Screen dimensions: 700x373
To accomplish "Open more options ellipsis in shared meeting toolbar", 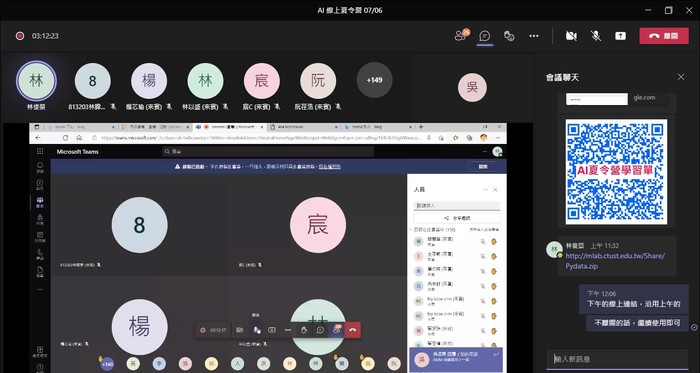I will coord(288,330).
